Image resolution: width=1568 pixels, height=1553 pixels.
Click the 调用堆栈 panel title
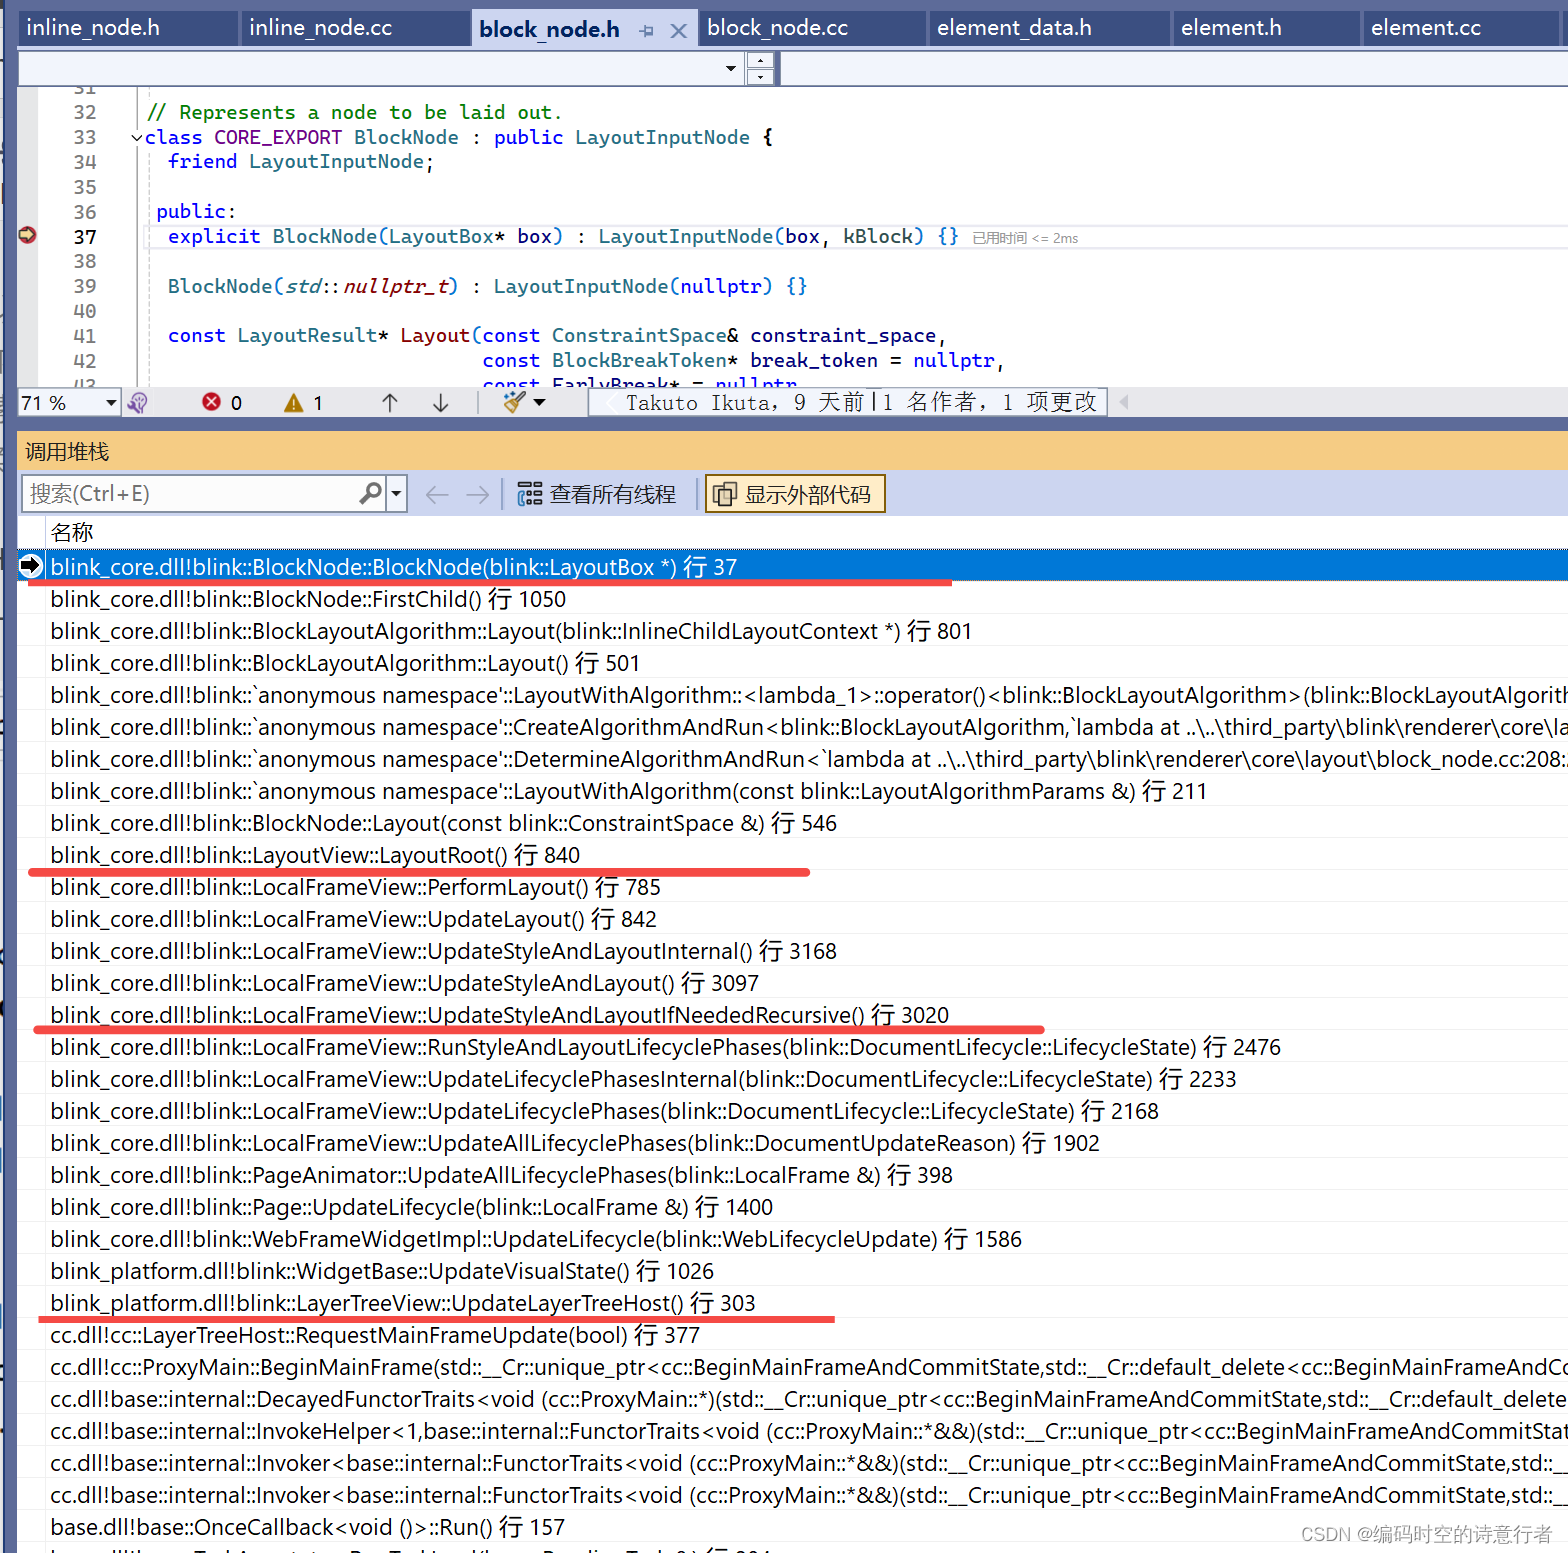tap(67, 452)
